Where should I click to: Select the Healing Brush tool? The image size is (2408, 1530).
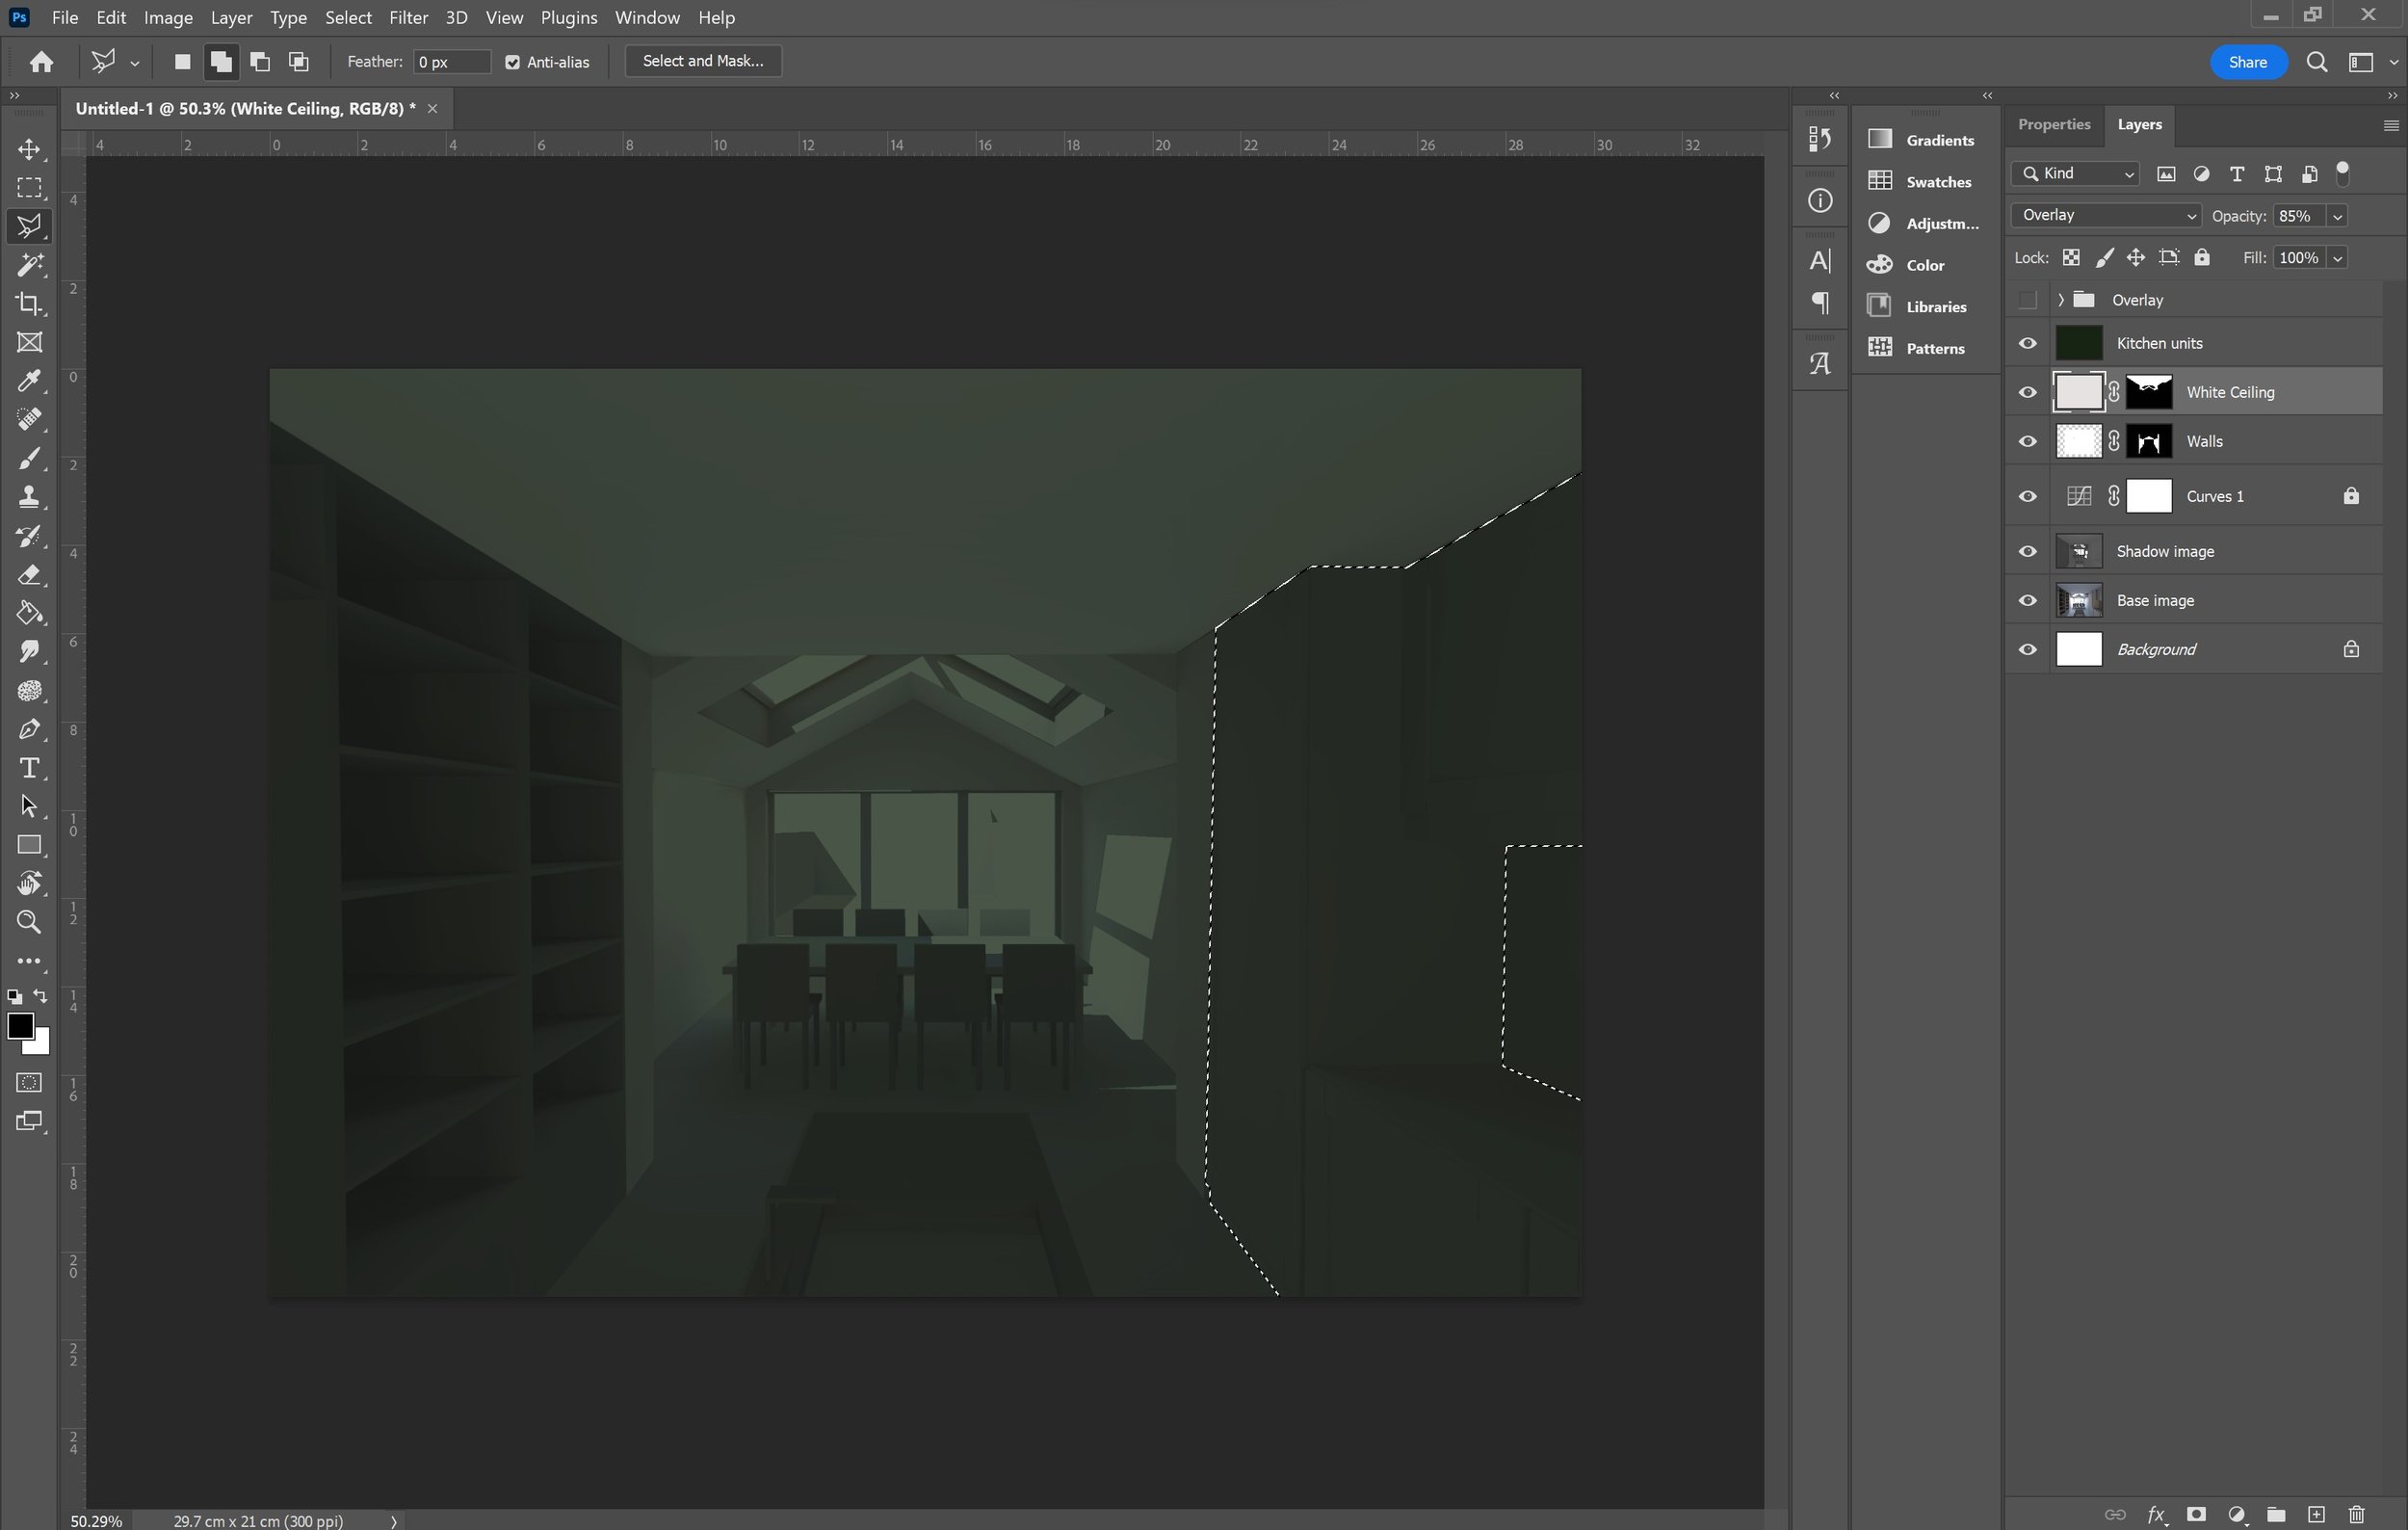pyautogui.click(x=29, y=420)
